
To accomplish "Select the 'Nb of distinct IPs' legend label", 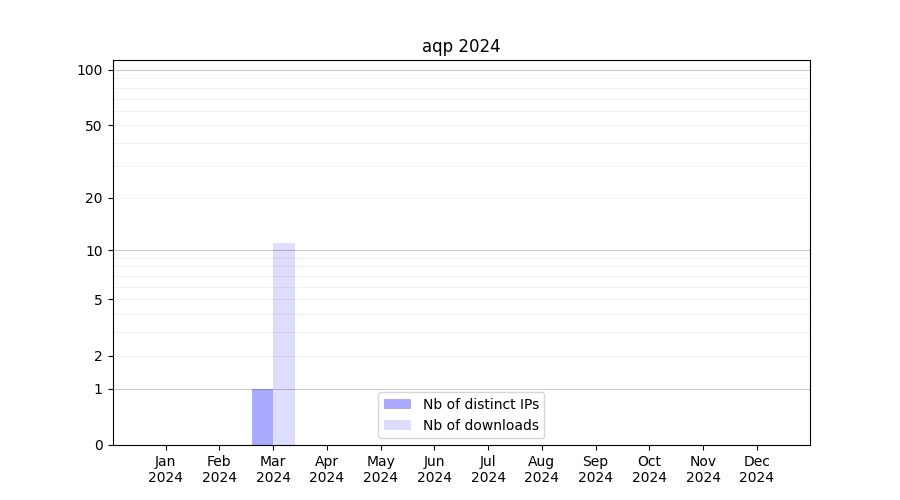I will [480, 404].
